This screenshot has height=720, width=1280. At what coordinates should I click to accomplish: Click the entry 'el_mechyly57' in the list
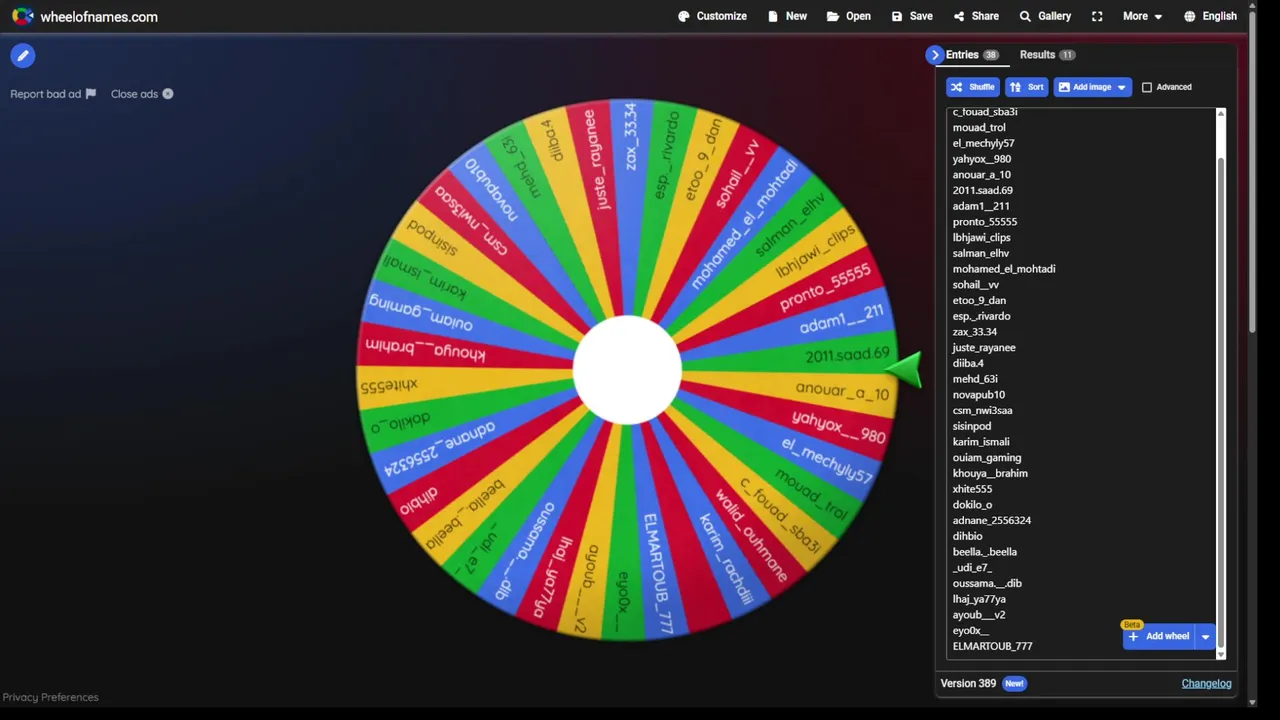(x=983, y=144)
